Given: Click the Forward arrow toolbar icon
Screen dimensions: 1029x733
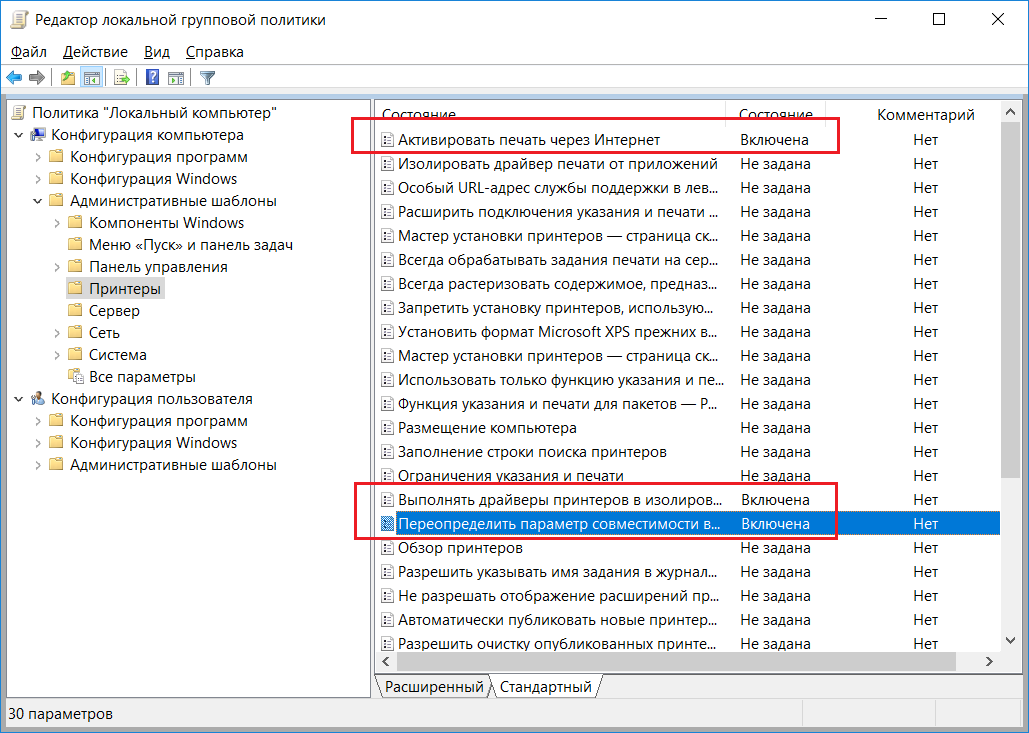Looking at the screenshot, I should (x=37, y=78).
